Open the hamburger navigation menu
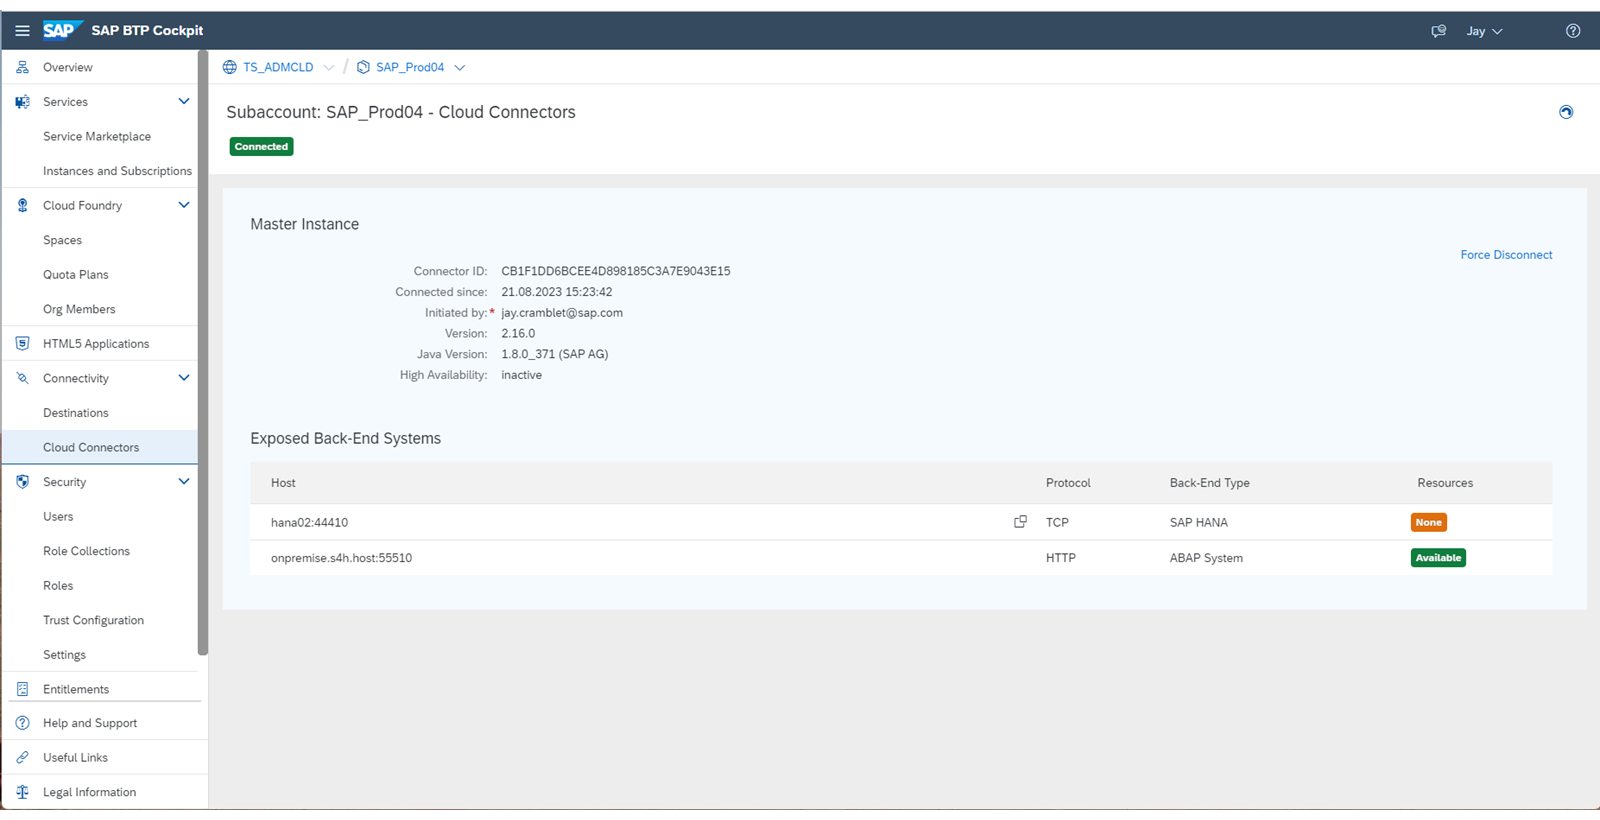 [x=22, y=31]
